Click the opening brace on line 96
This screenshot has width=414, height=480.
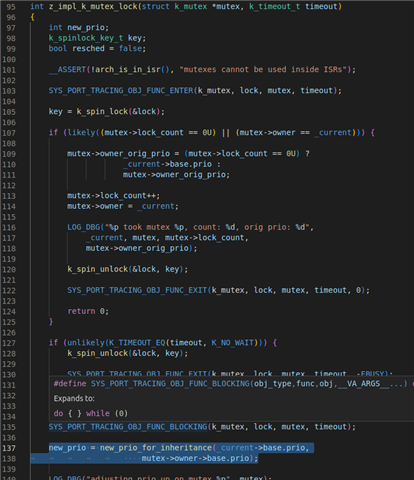coord(32,17)
